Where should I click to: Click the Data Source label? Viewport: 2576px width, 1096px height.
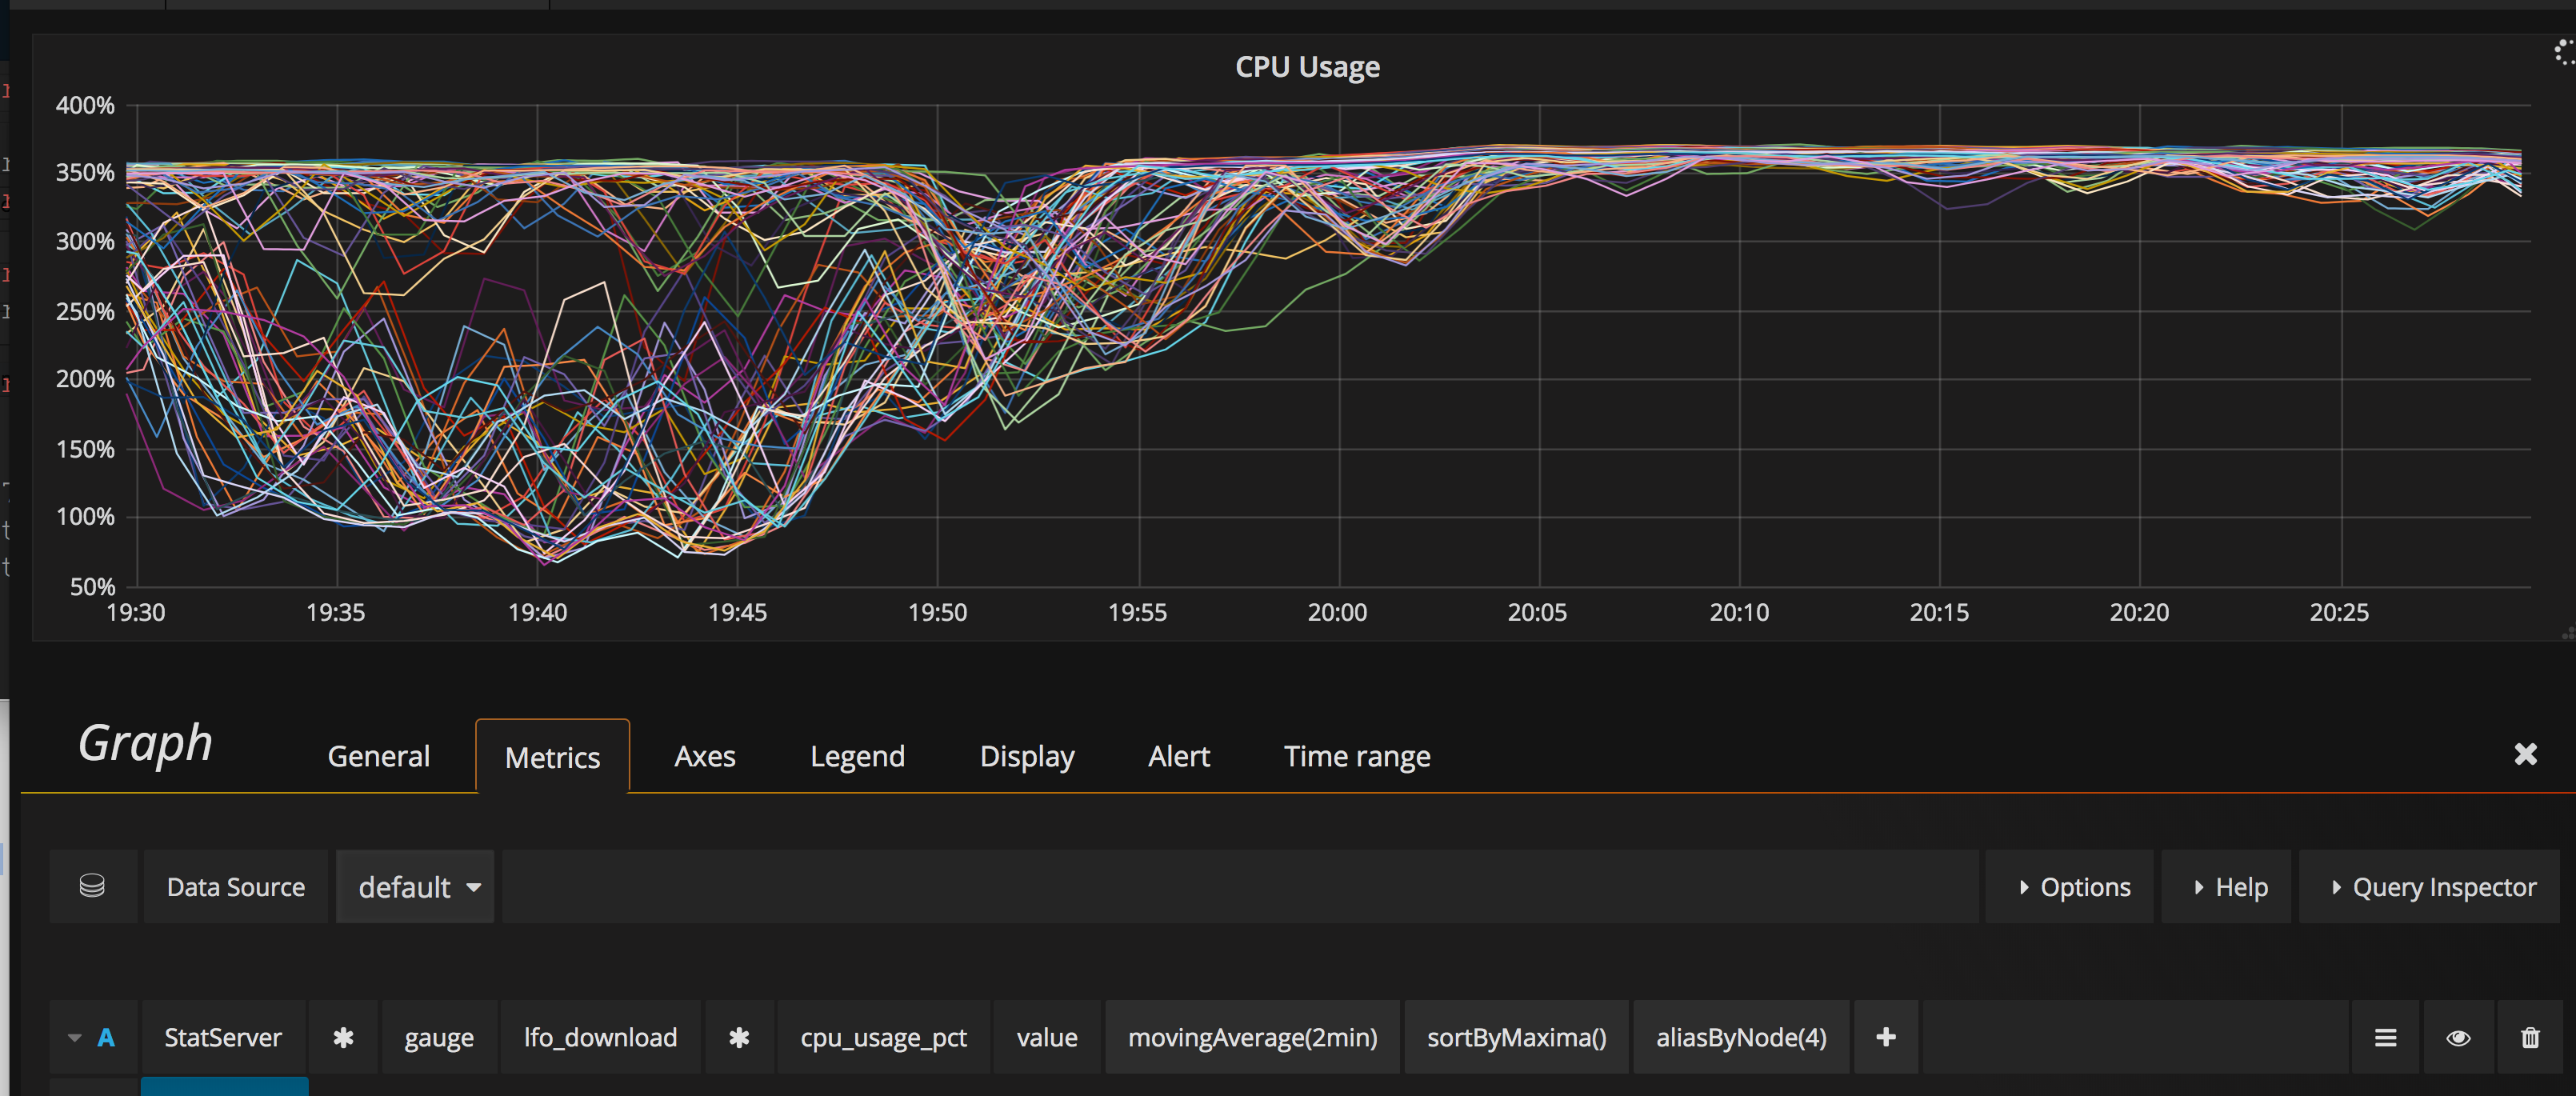click(235, 886)
